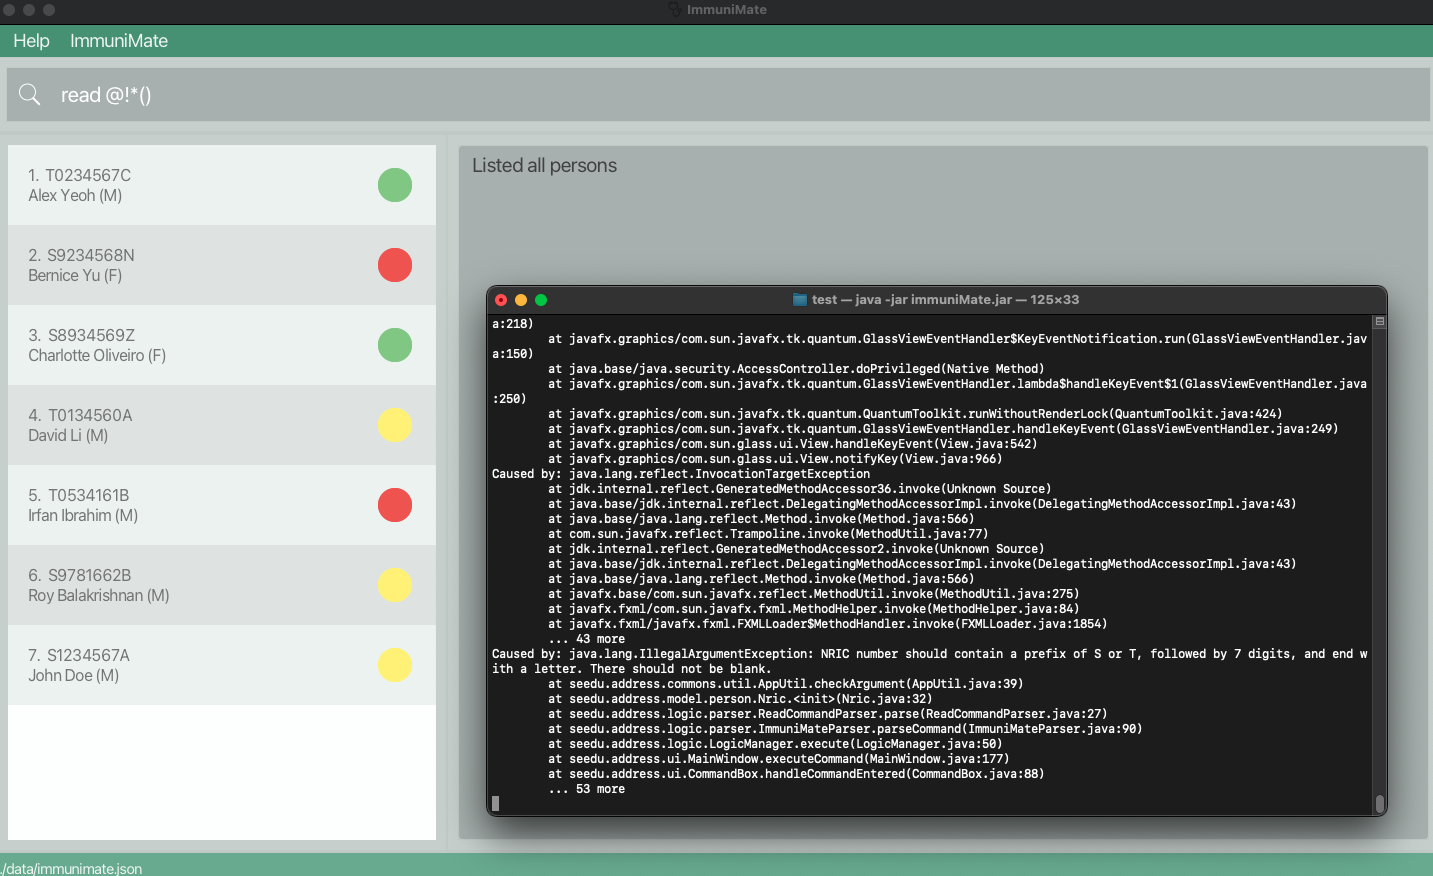The width and height of the screenshot is (1433, 876).
Task: Click Roy Balakrishnan's yellow status circle
Action: point(395,585)
